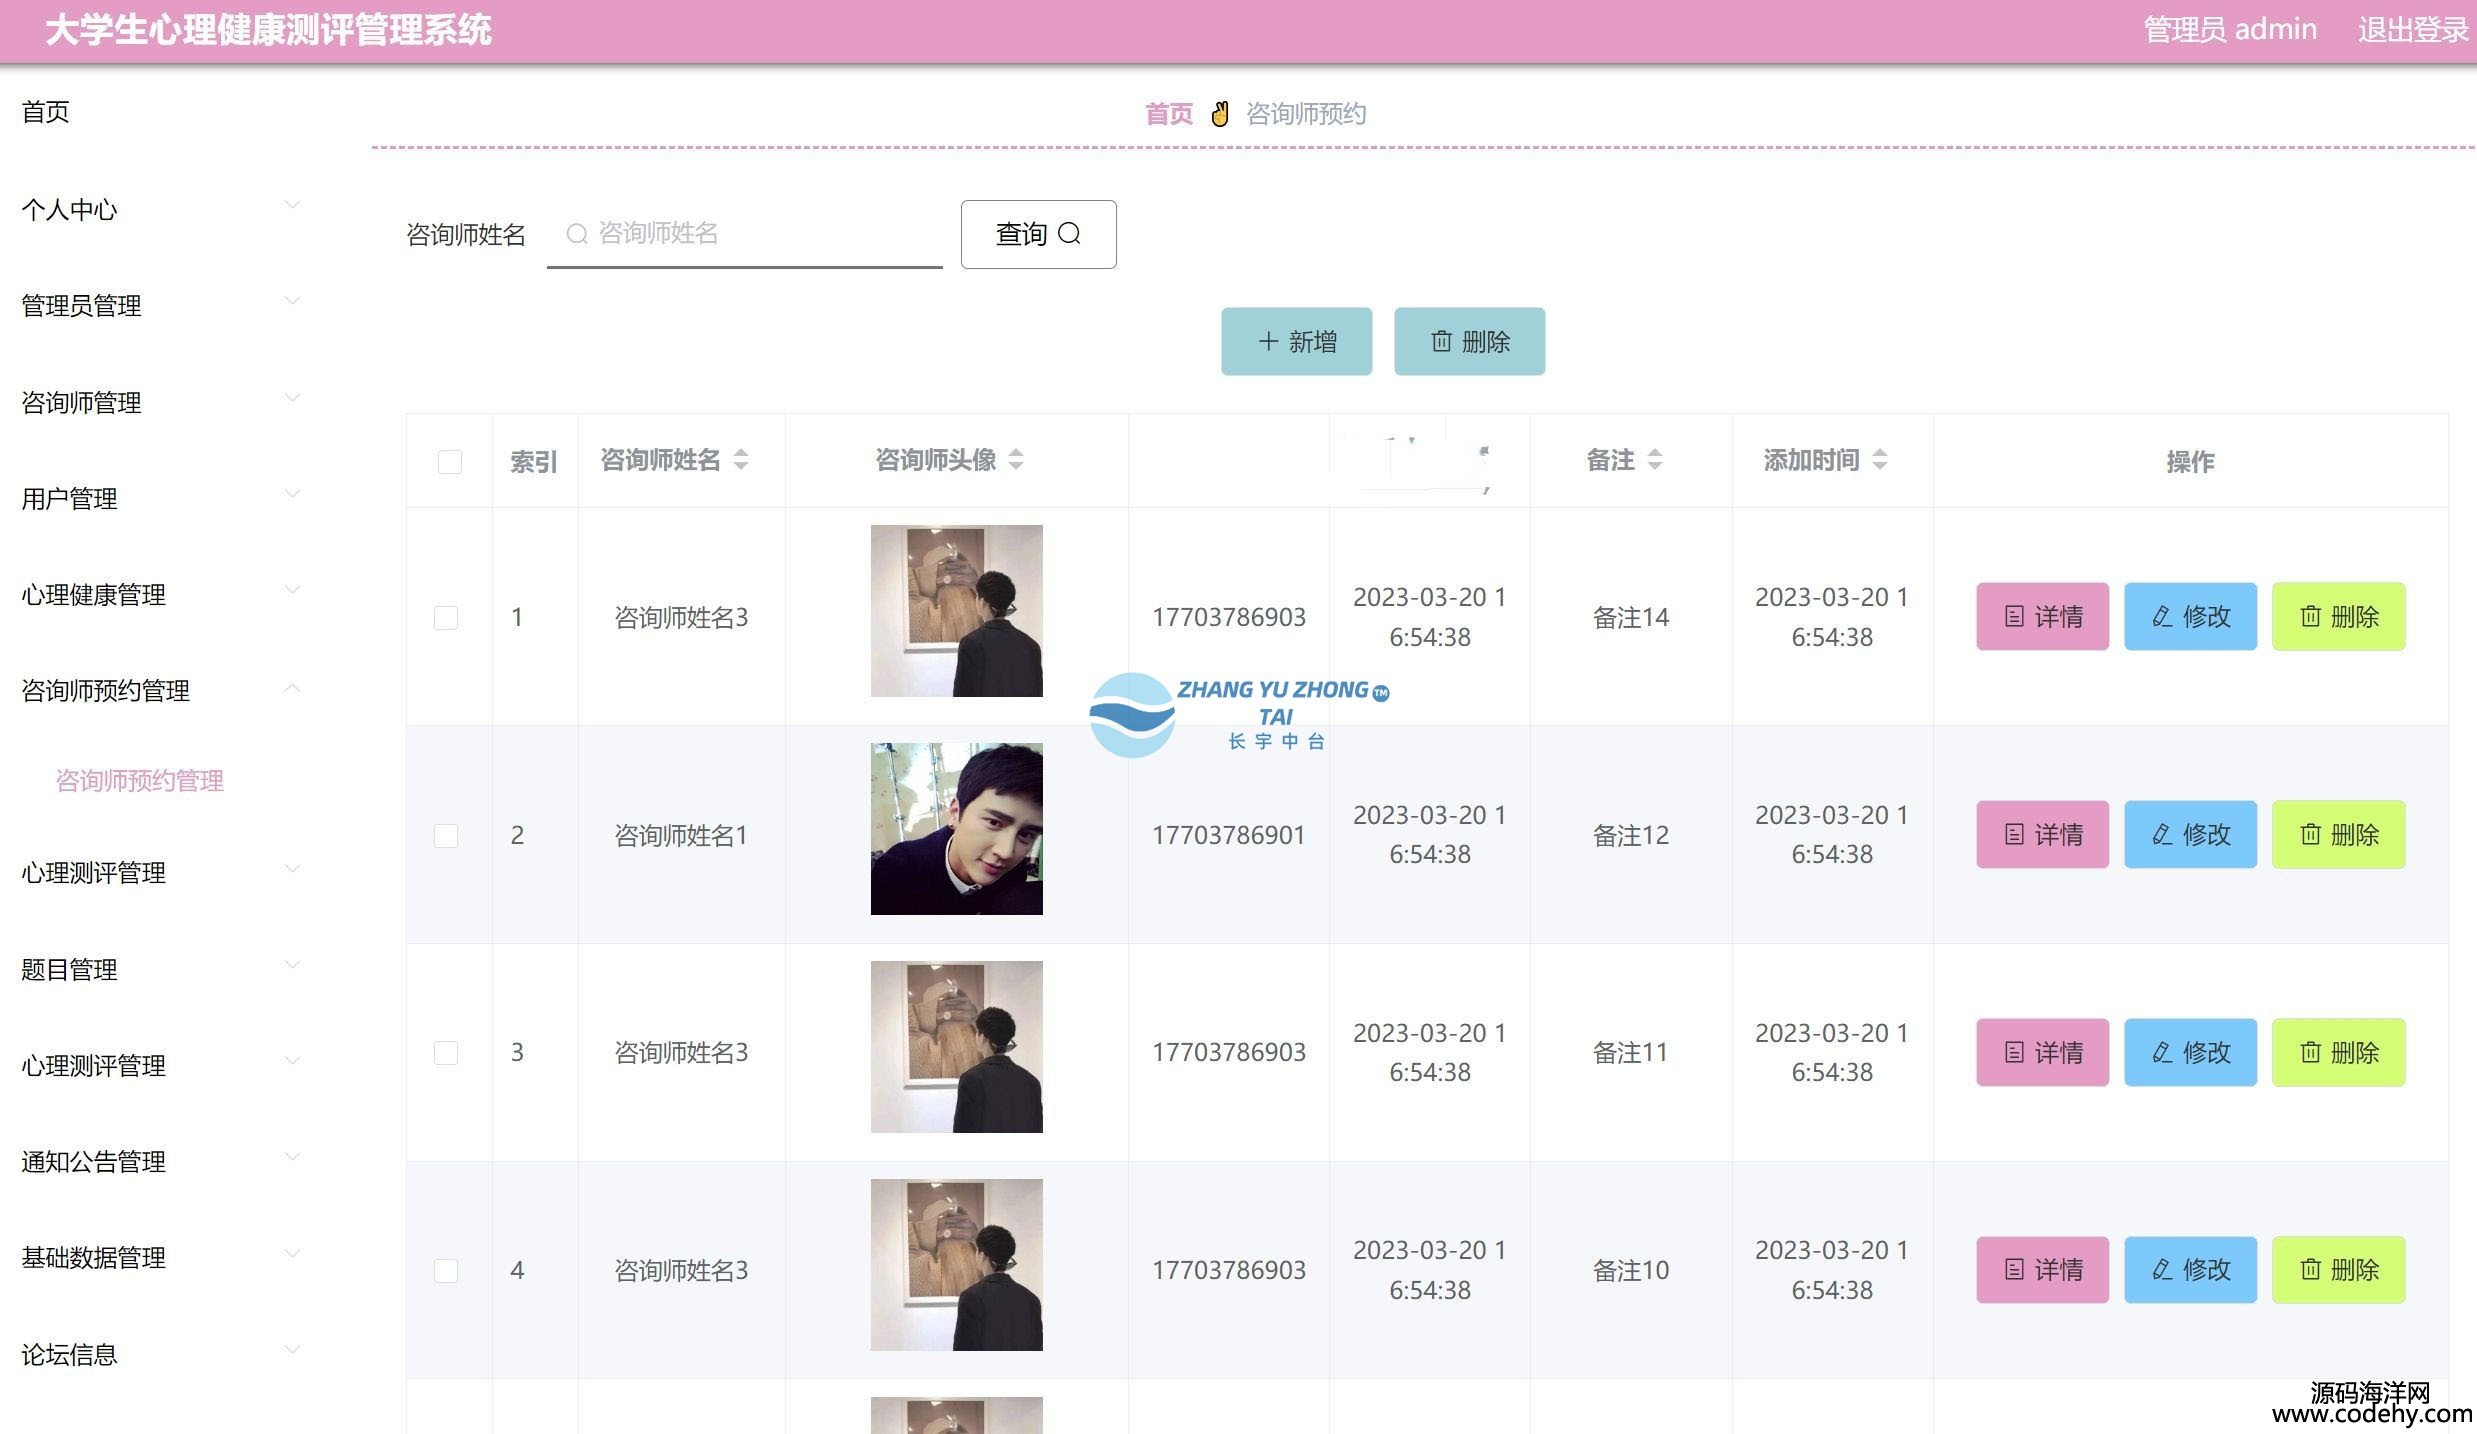
Task: Click 删除 for row 4
Action: tap(2338, 1269)
